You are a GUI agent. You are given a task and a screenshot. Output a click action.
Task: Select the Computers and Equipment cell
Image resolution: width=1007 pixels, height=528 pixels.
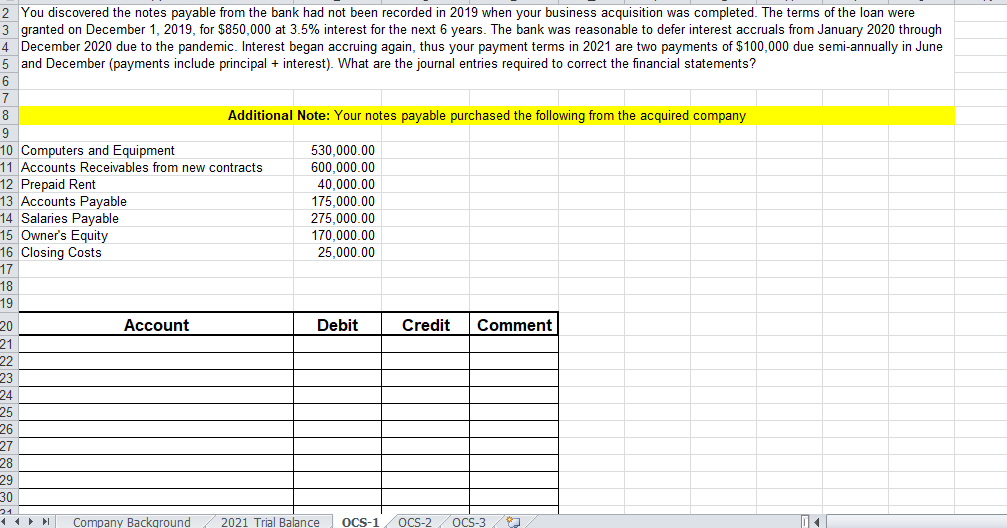156,150
